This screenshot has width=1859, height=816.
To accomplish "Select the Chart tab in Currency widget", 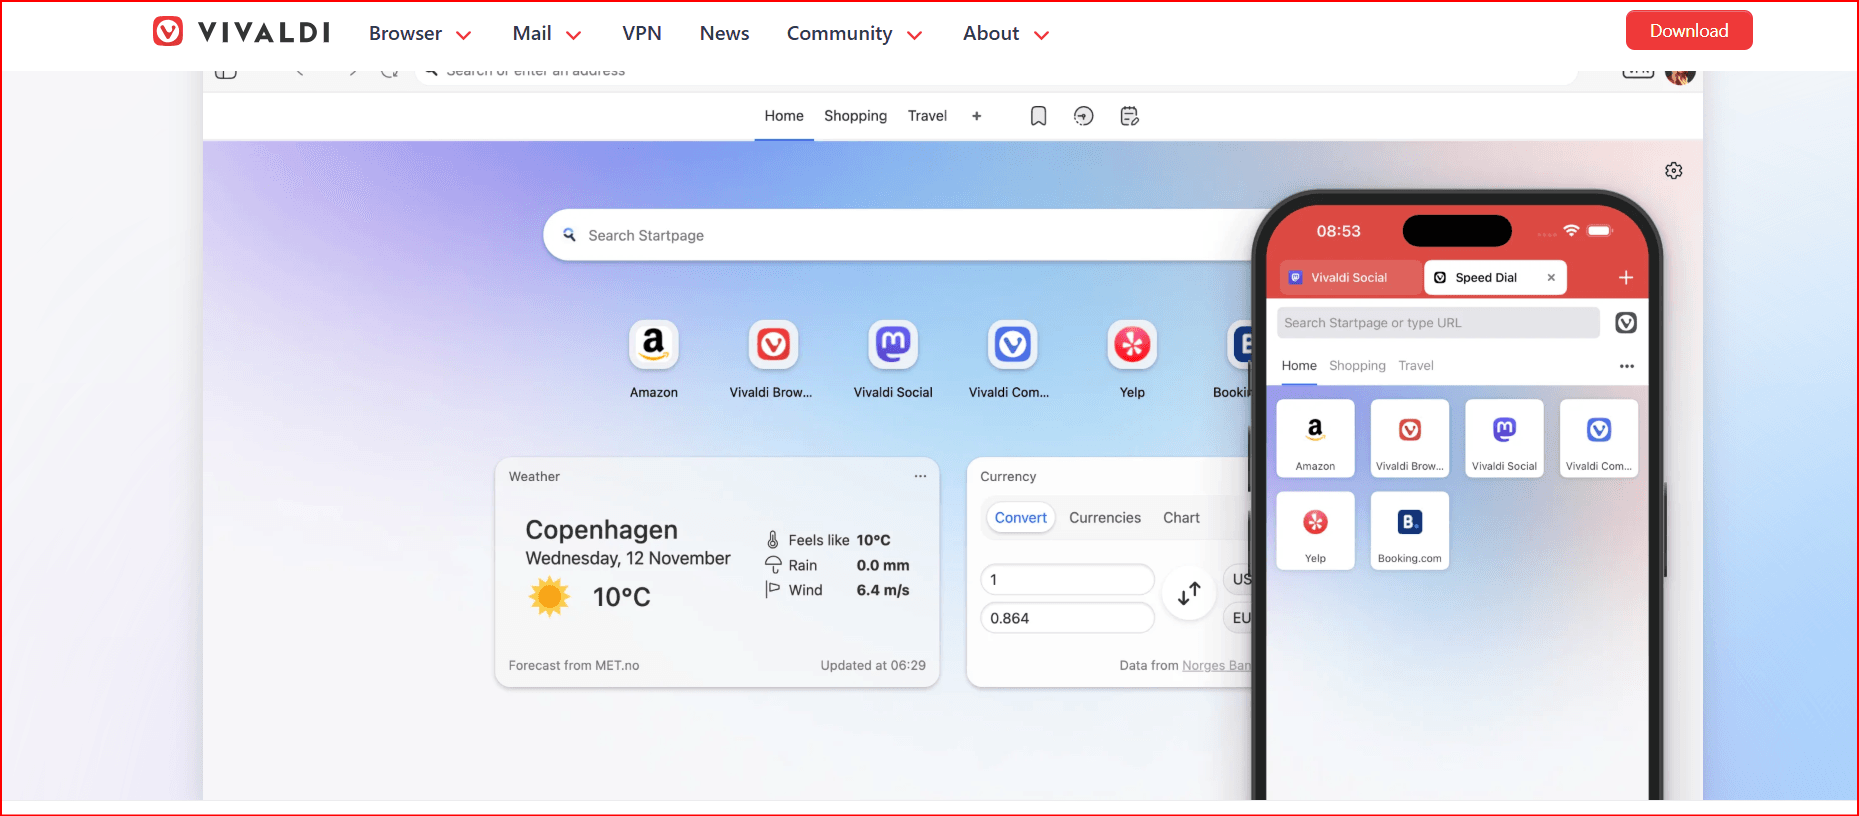I will click(x=1180, y=518).
